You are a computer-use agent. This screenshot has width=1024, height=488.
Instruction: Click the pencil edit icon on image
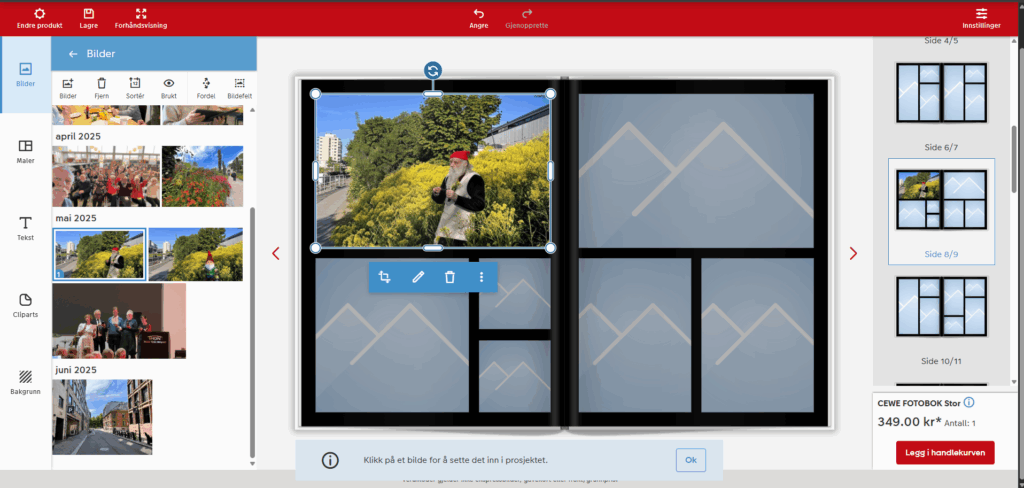pyautogui.click(x=418, y=277)
